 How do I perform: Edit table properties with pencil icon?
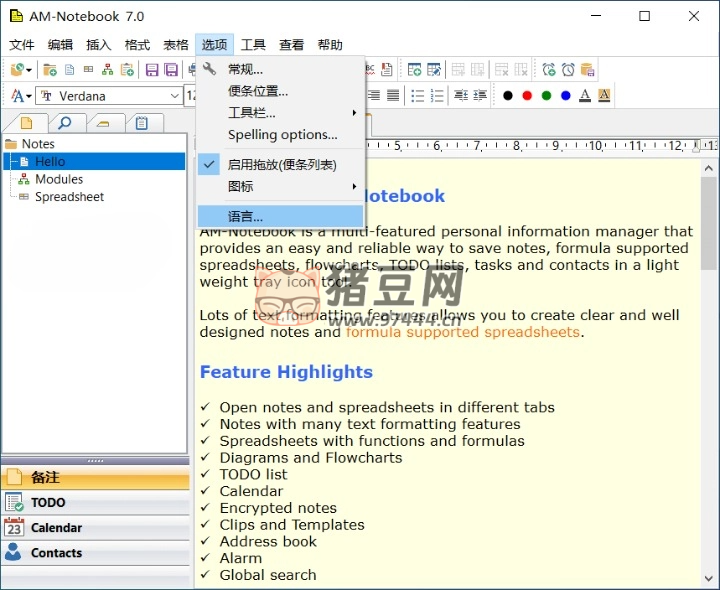click(434, 70)
